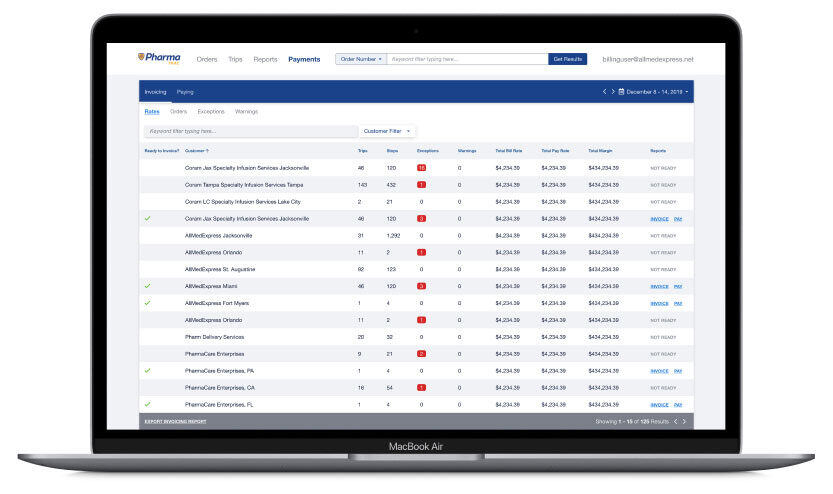Open the red 16 exceptions badge
This screenshot has height=494, width=833.
(x=421, y=168)
